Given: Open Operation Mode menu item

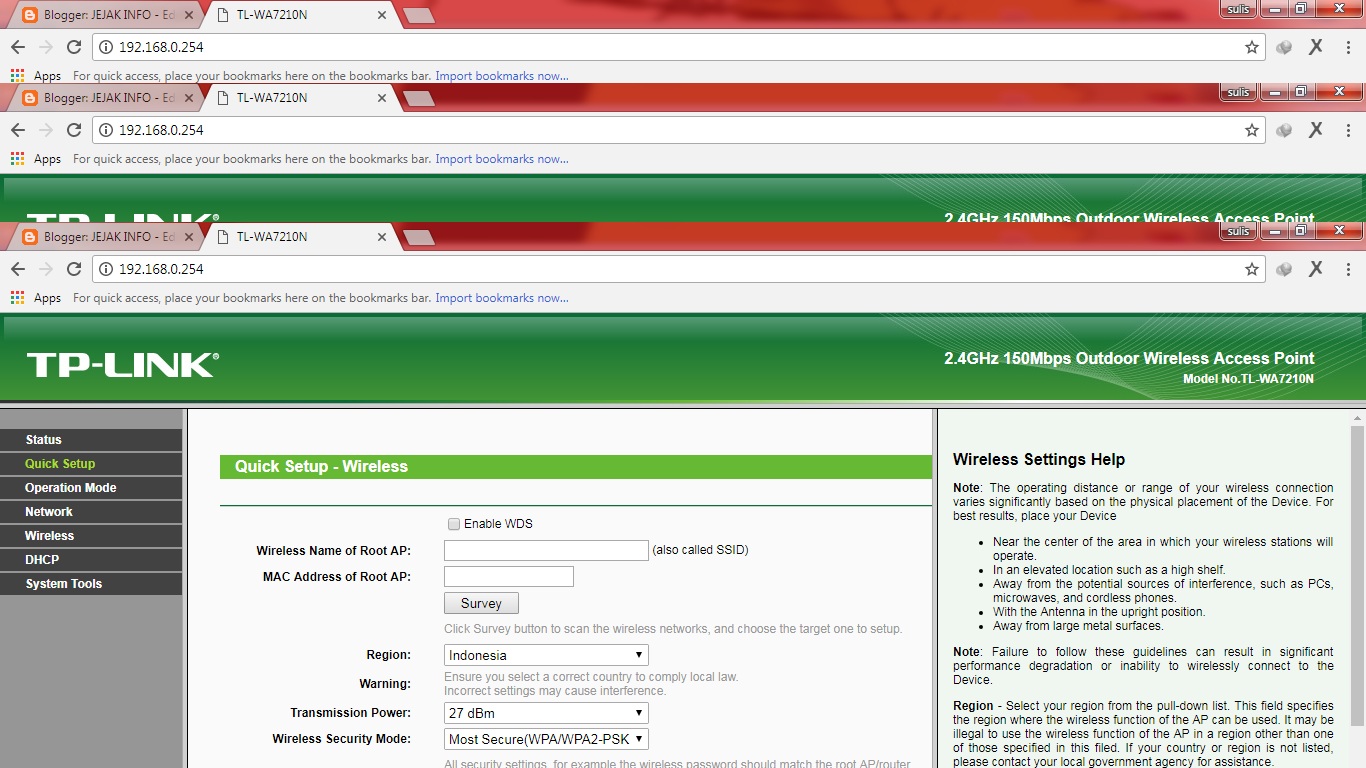Looking at the screenshot, I should 91,488.
